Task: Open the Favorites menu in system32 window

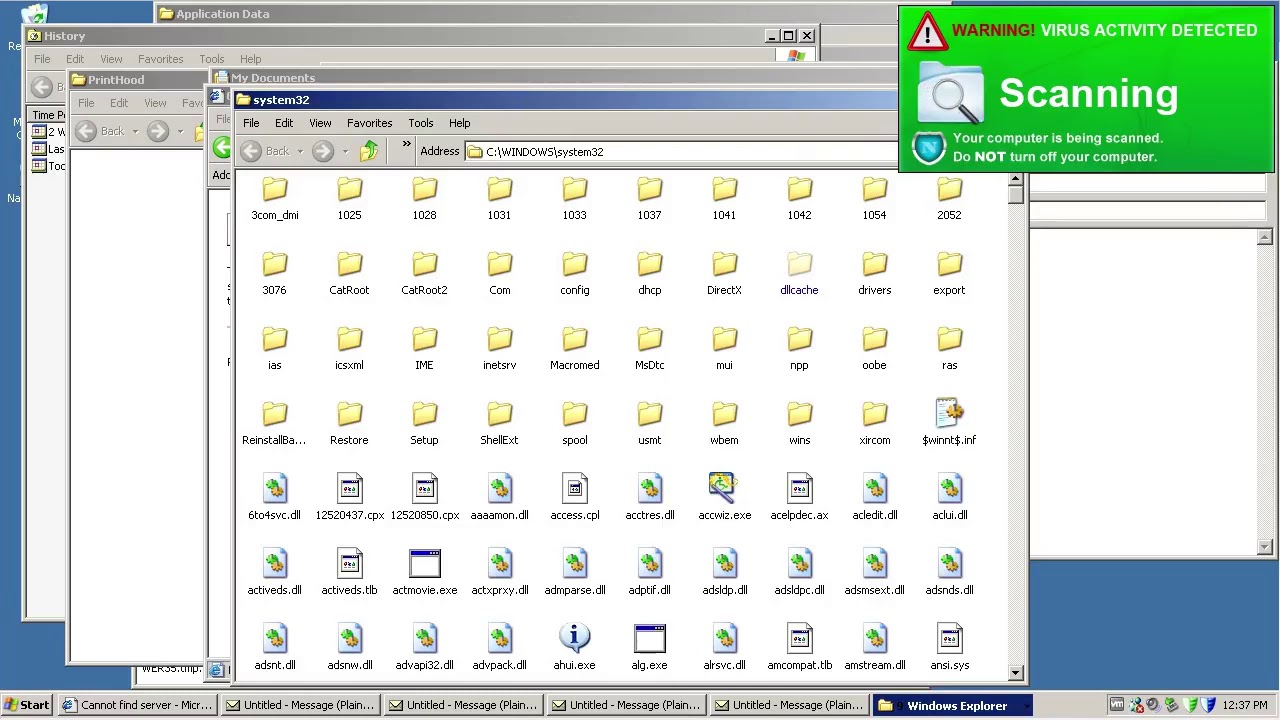Action: pos(369,123)
